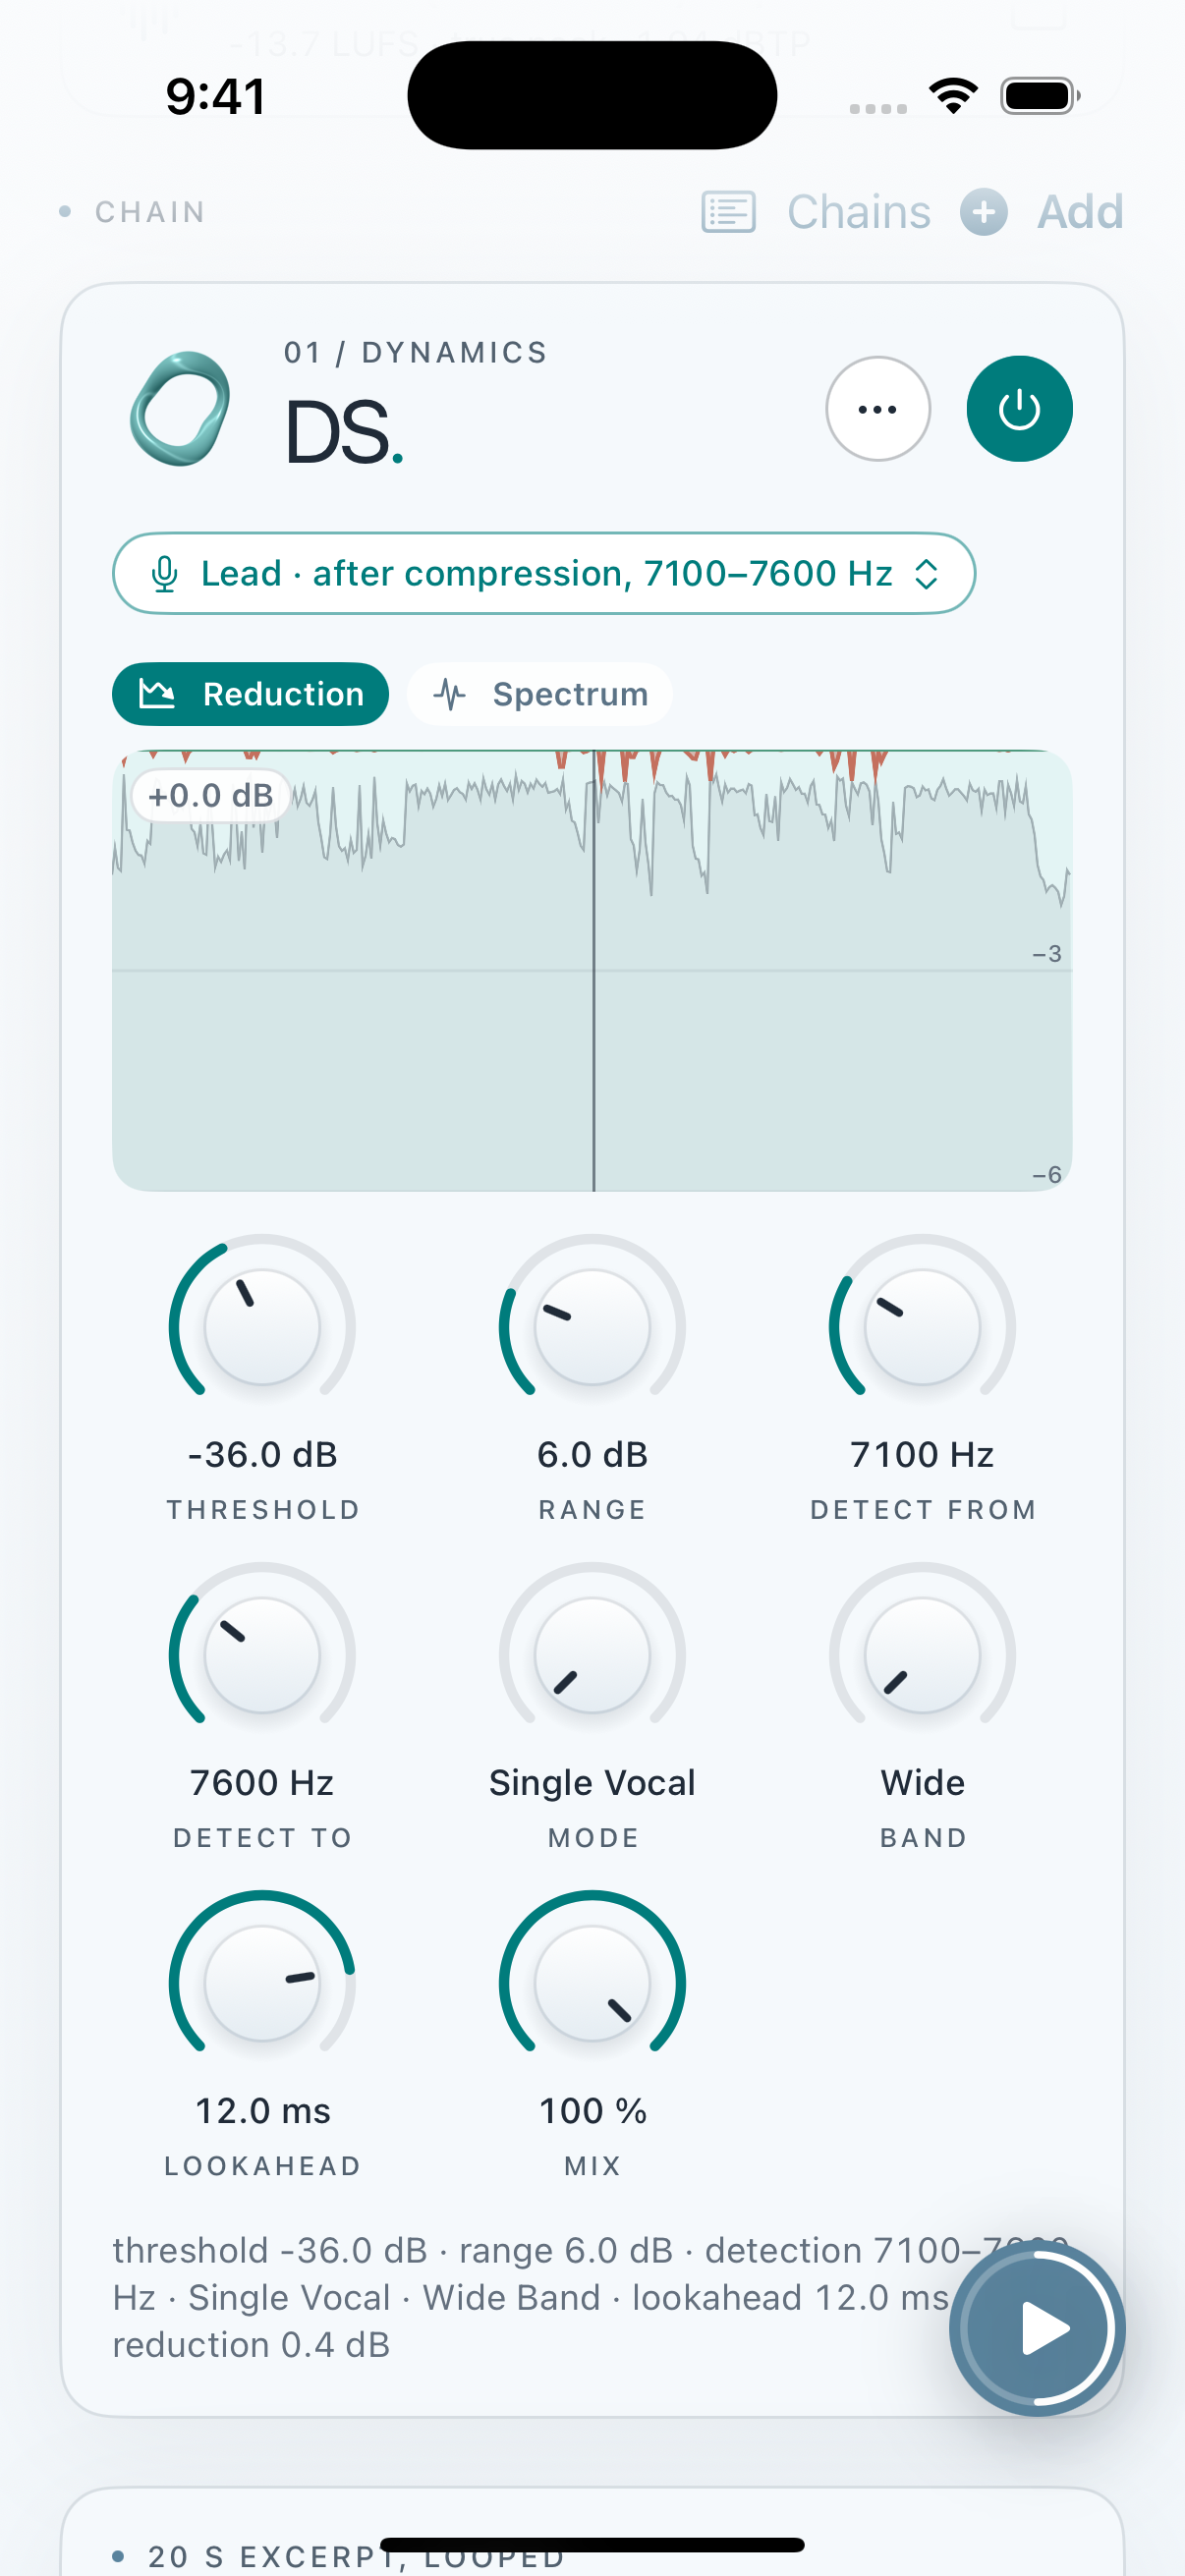
Task: Click the playhead line in reduction graph
Action: (593, 970)
